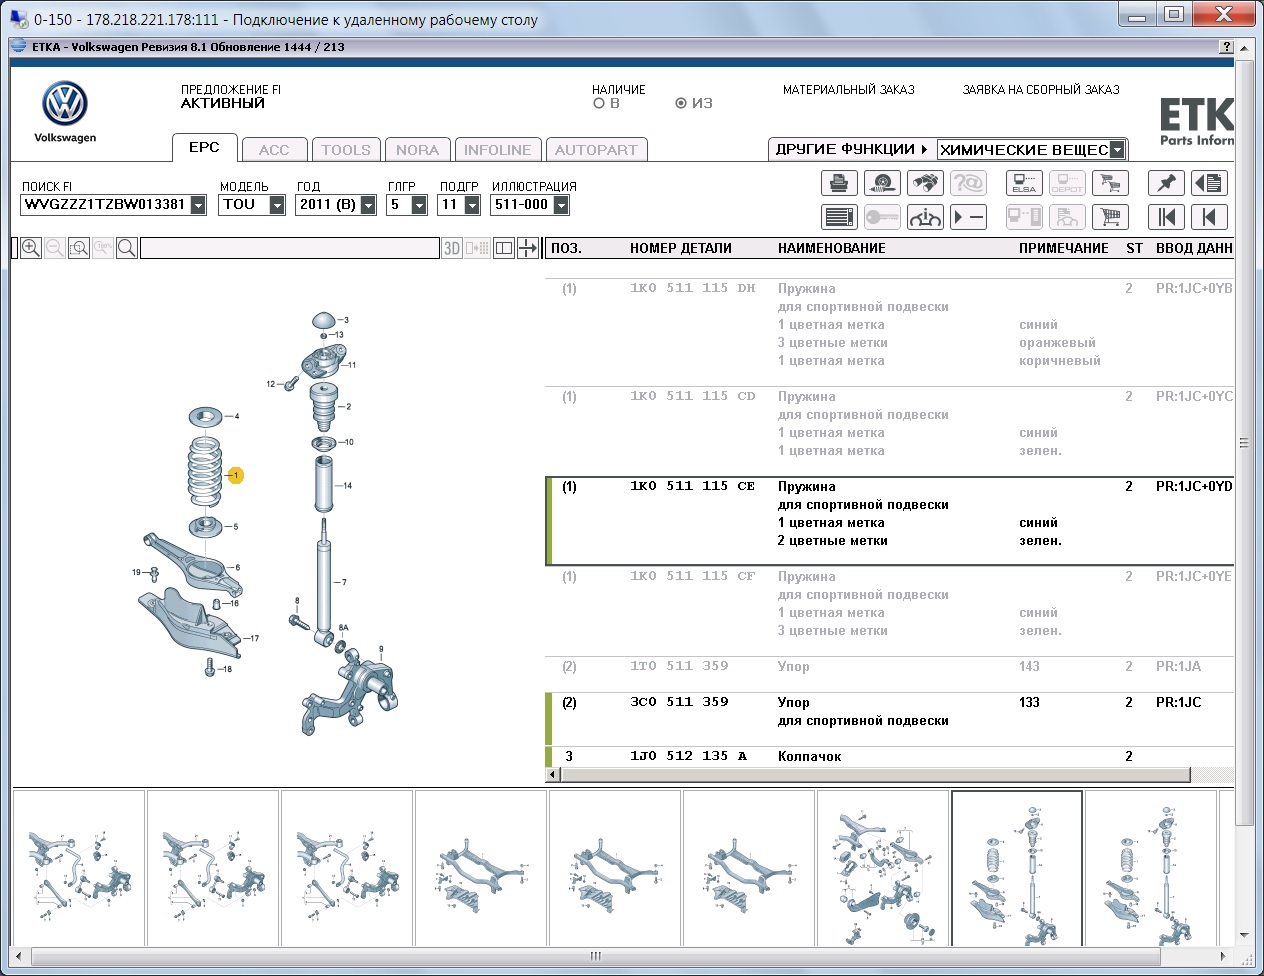Expand the ИЛЛЮСТРАЦИЯ 511-000 dropdown
Viewport: 1264px width, 976px height.
pyautogui.click(x=561, y=205)
